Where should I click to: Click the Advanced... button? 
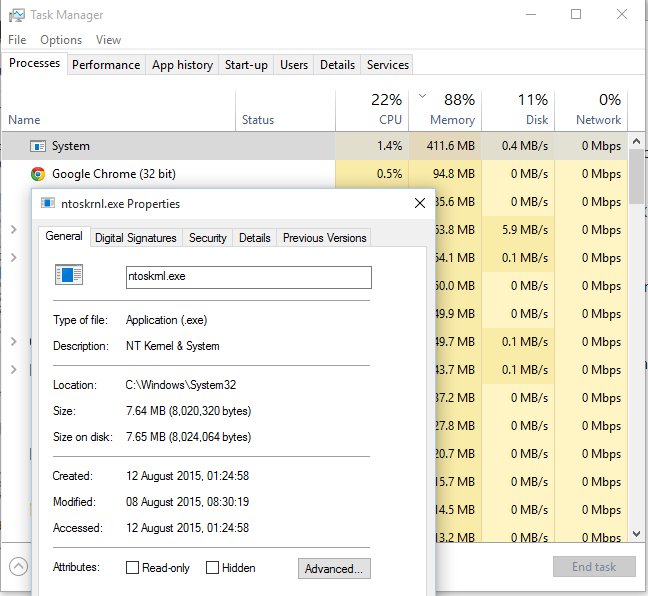(334, 569)
